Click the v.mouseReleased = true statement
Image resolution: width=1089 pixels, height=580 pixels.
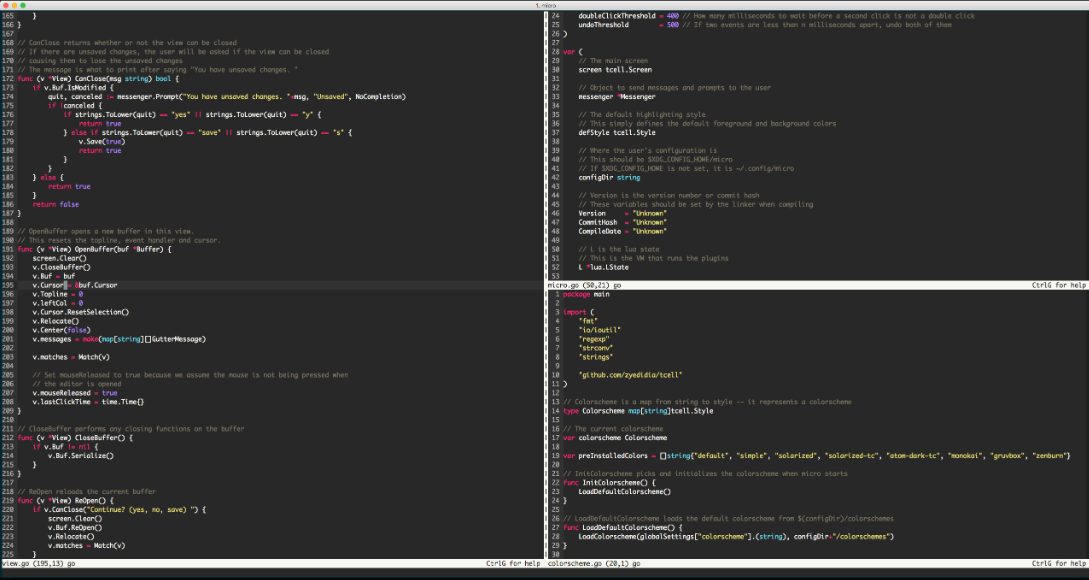pyautogui.click(x=75, y=393)
